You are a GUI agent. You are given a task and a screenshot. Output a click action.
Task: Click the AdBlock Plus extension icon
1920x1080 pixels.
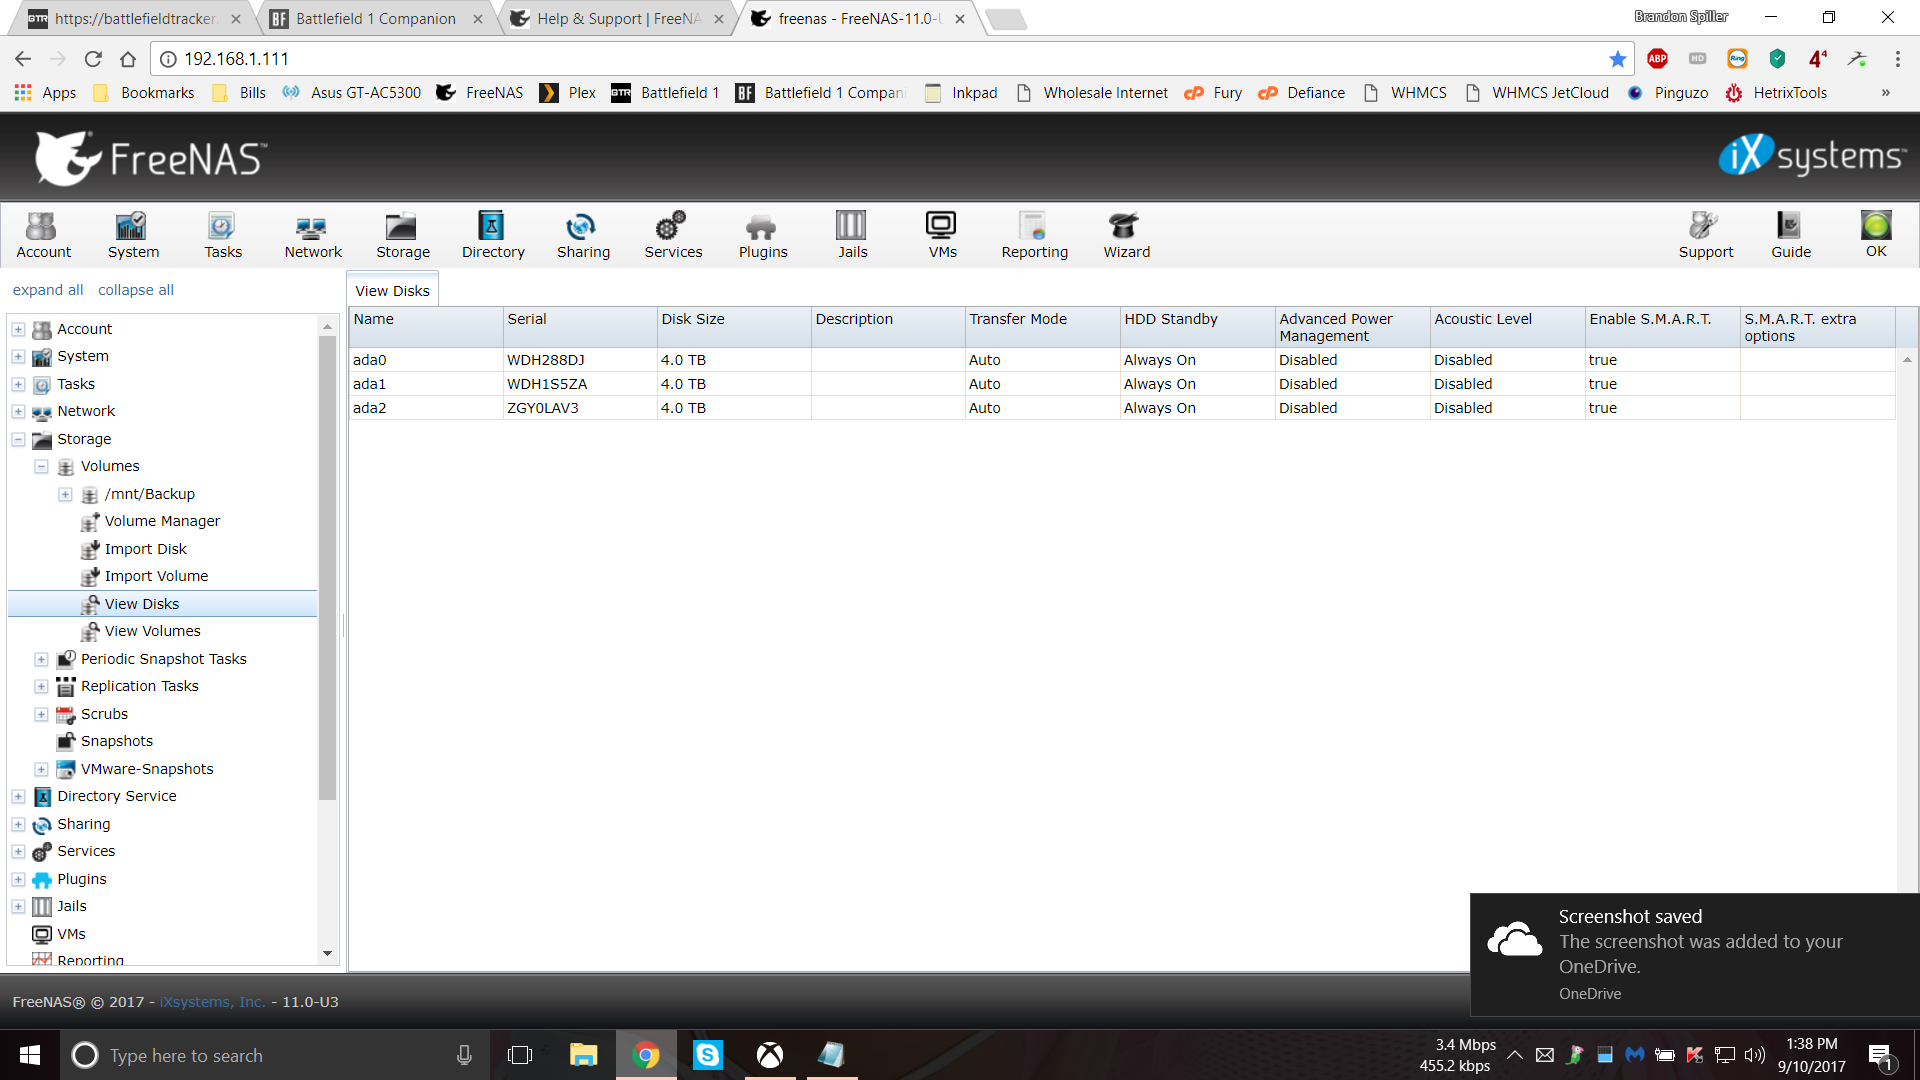[x=1657, y=59]
